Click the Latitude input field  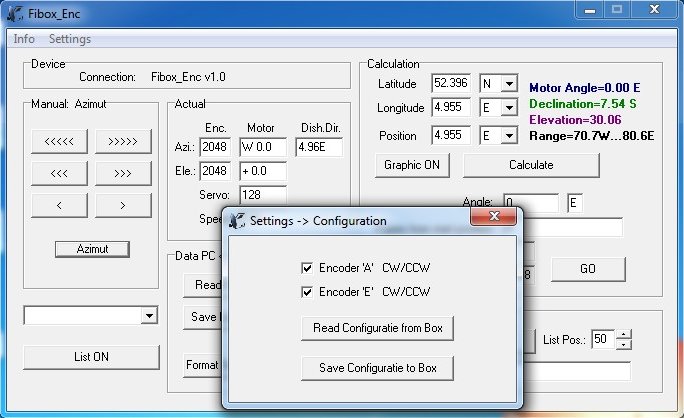coord(453,84)
